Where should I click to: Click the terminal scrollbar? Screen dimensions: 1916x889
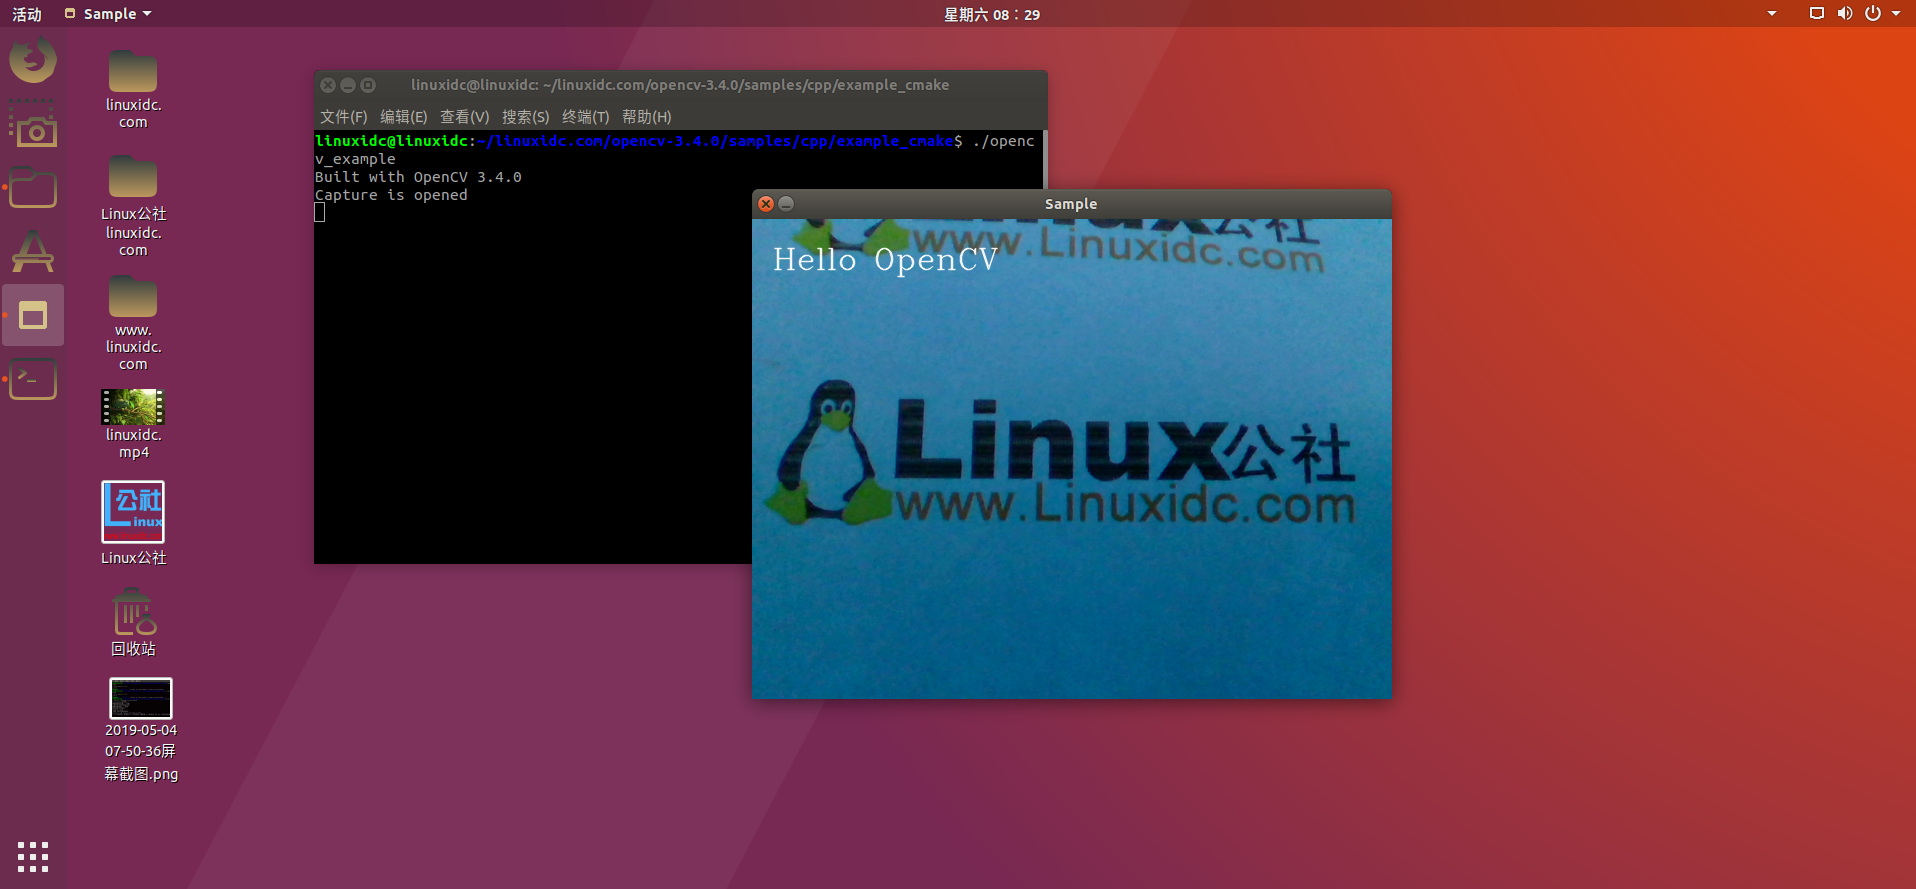pyautogui.click(x=1044, y=160)
